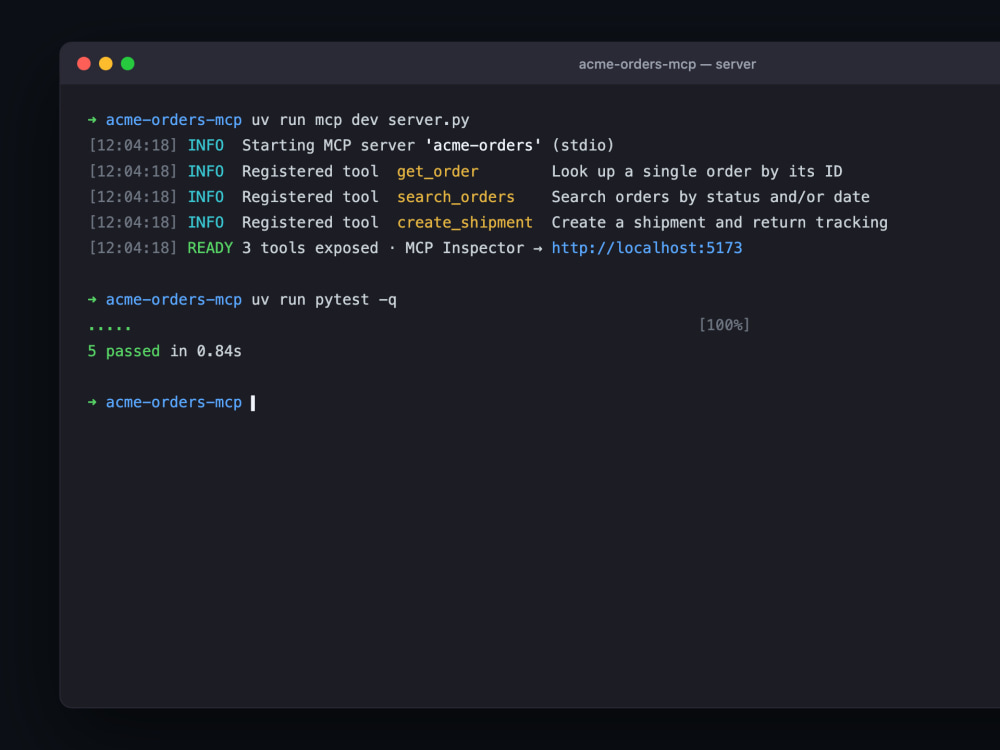Click 'Create a shipment and return tracking' text
This screenshot has width=1000, height=750.
[x=719, y=223]
